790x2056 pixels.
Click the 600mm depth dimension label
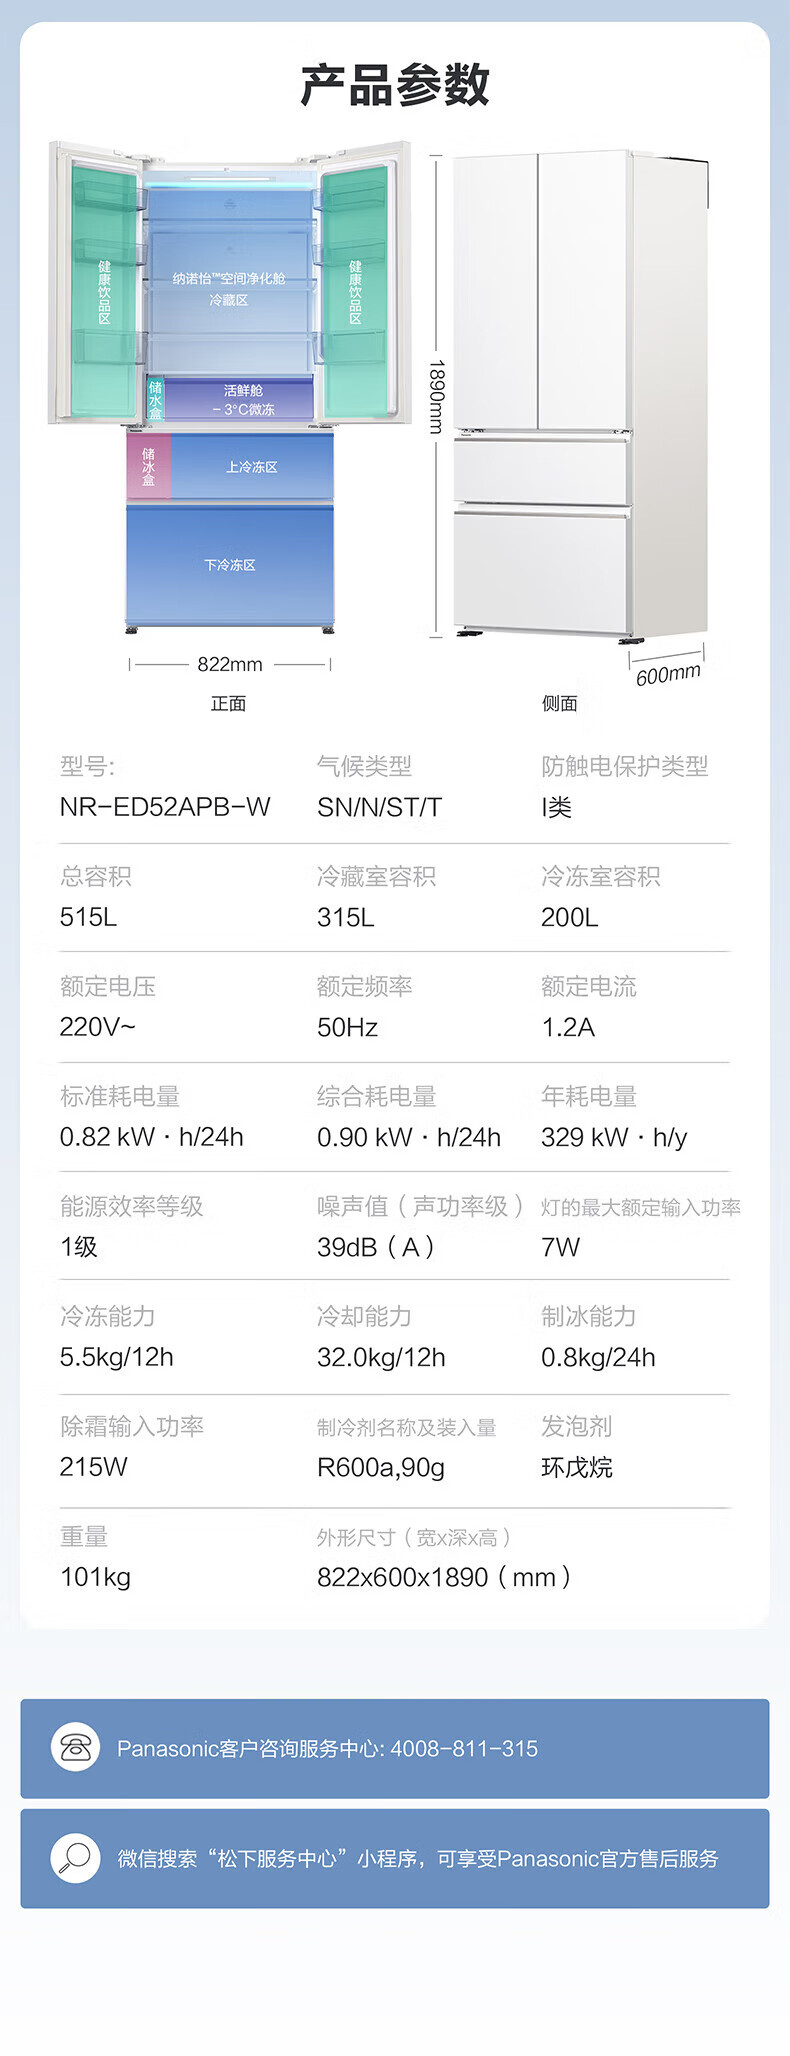click(x=668, y=674)
